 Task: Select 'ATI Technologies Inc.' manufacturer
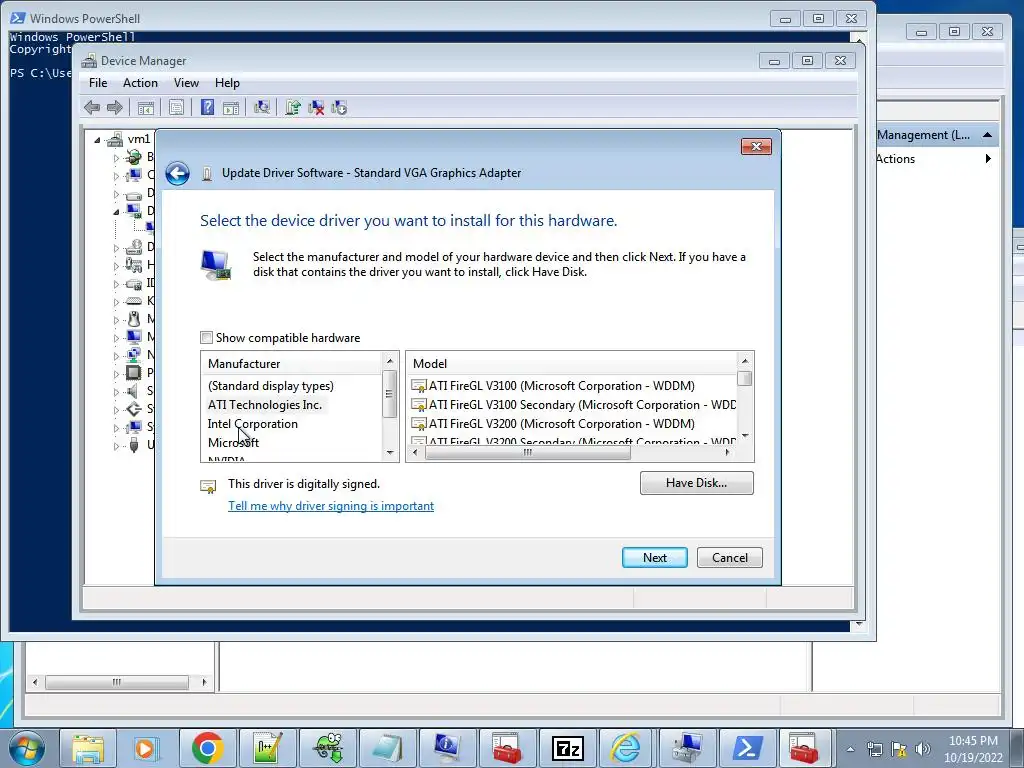tap(264, 405)
